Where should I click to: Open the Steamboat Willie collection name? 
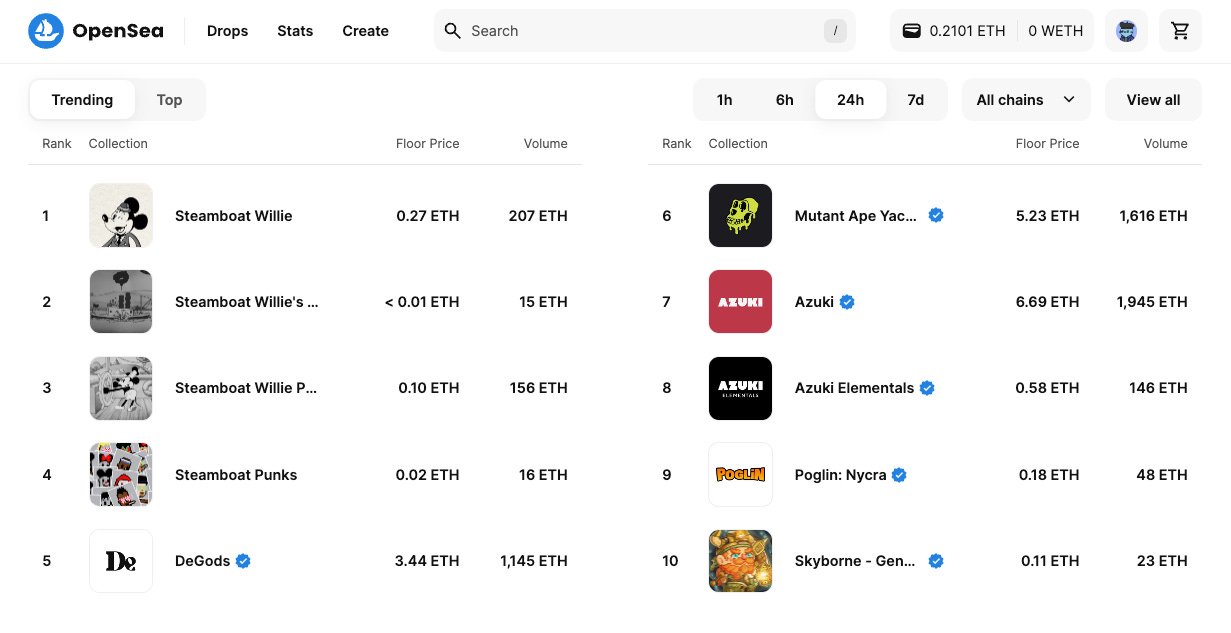tap(234, 215)
